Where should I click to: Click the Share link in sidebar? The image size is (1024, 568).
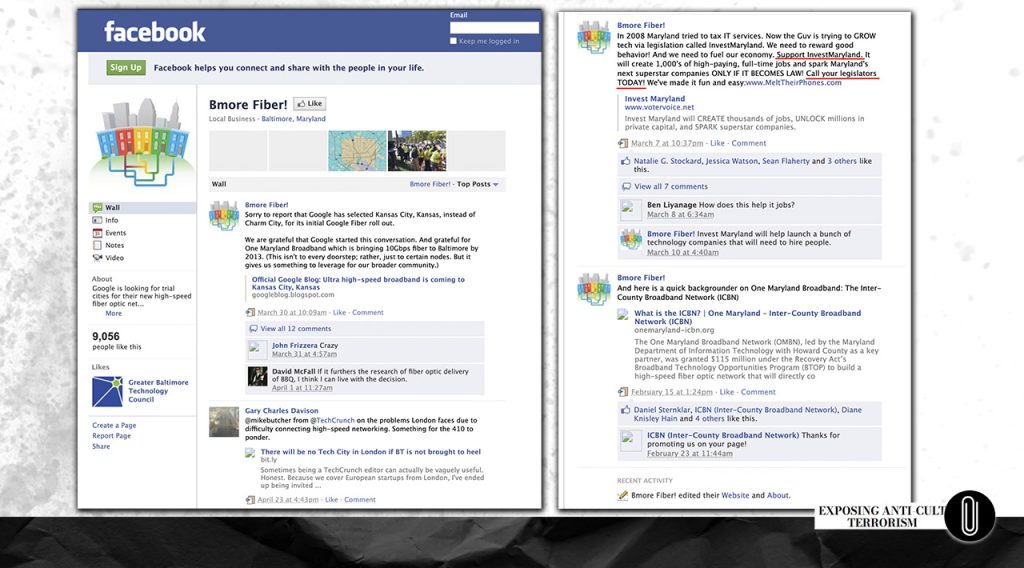click(x=101, y=447)
